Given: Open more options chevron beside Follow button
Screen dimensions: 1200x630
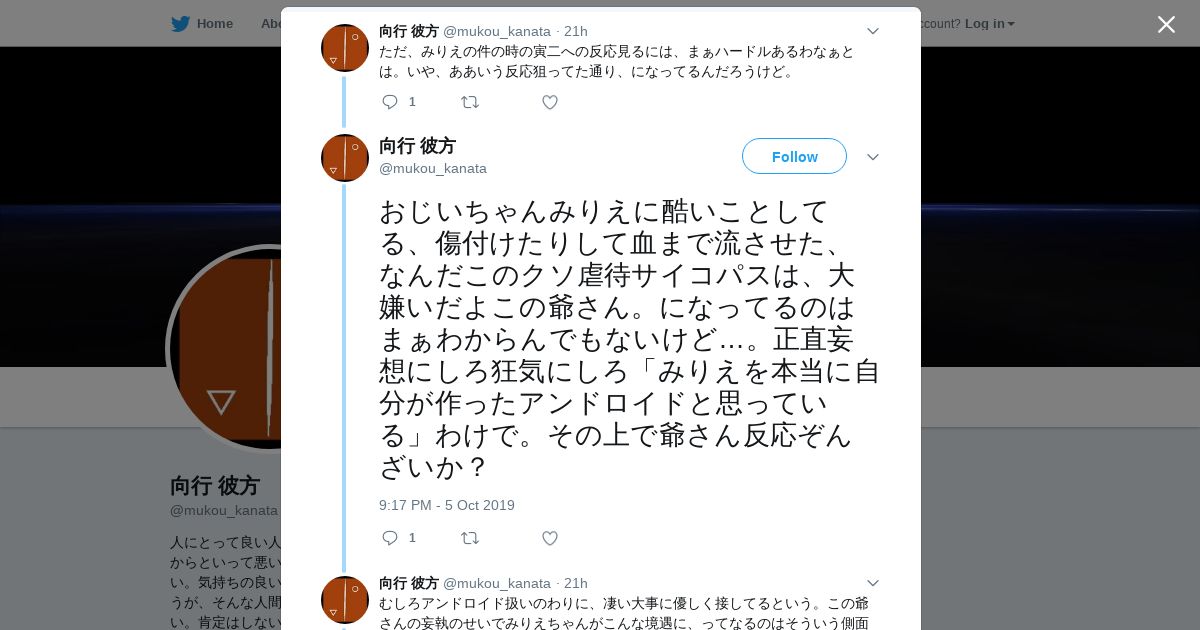Looking at the screenshot, I should point(872,157).
